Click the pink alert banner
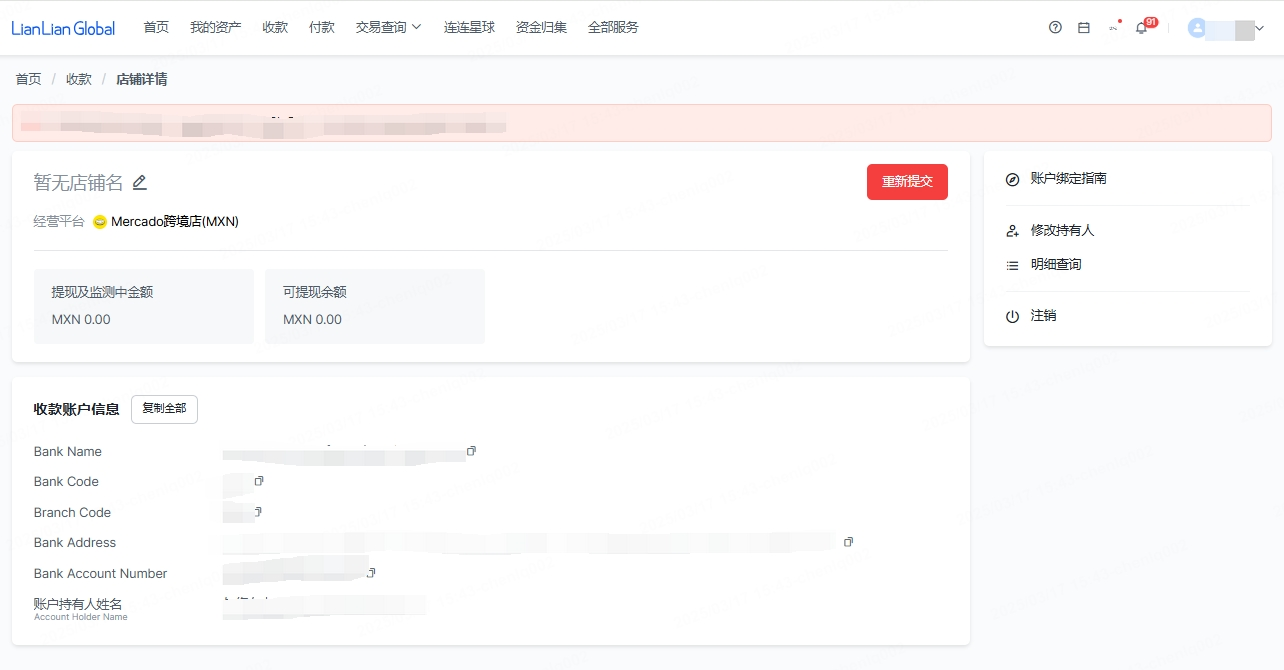The image size is (1284, 670). (641, 122)
